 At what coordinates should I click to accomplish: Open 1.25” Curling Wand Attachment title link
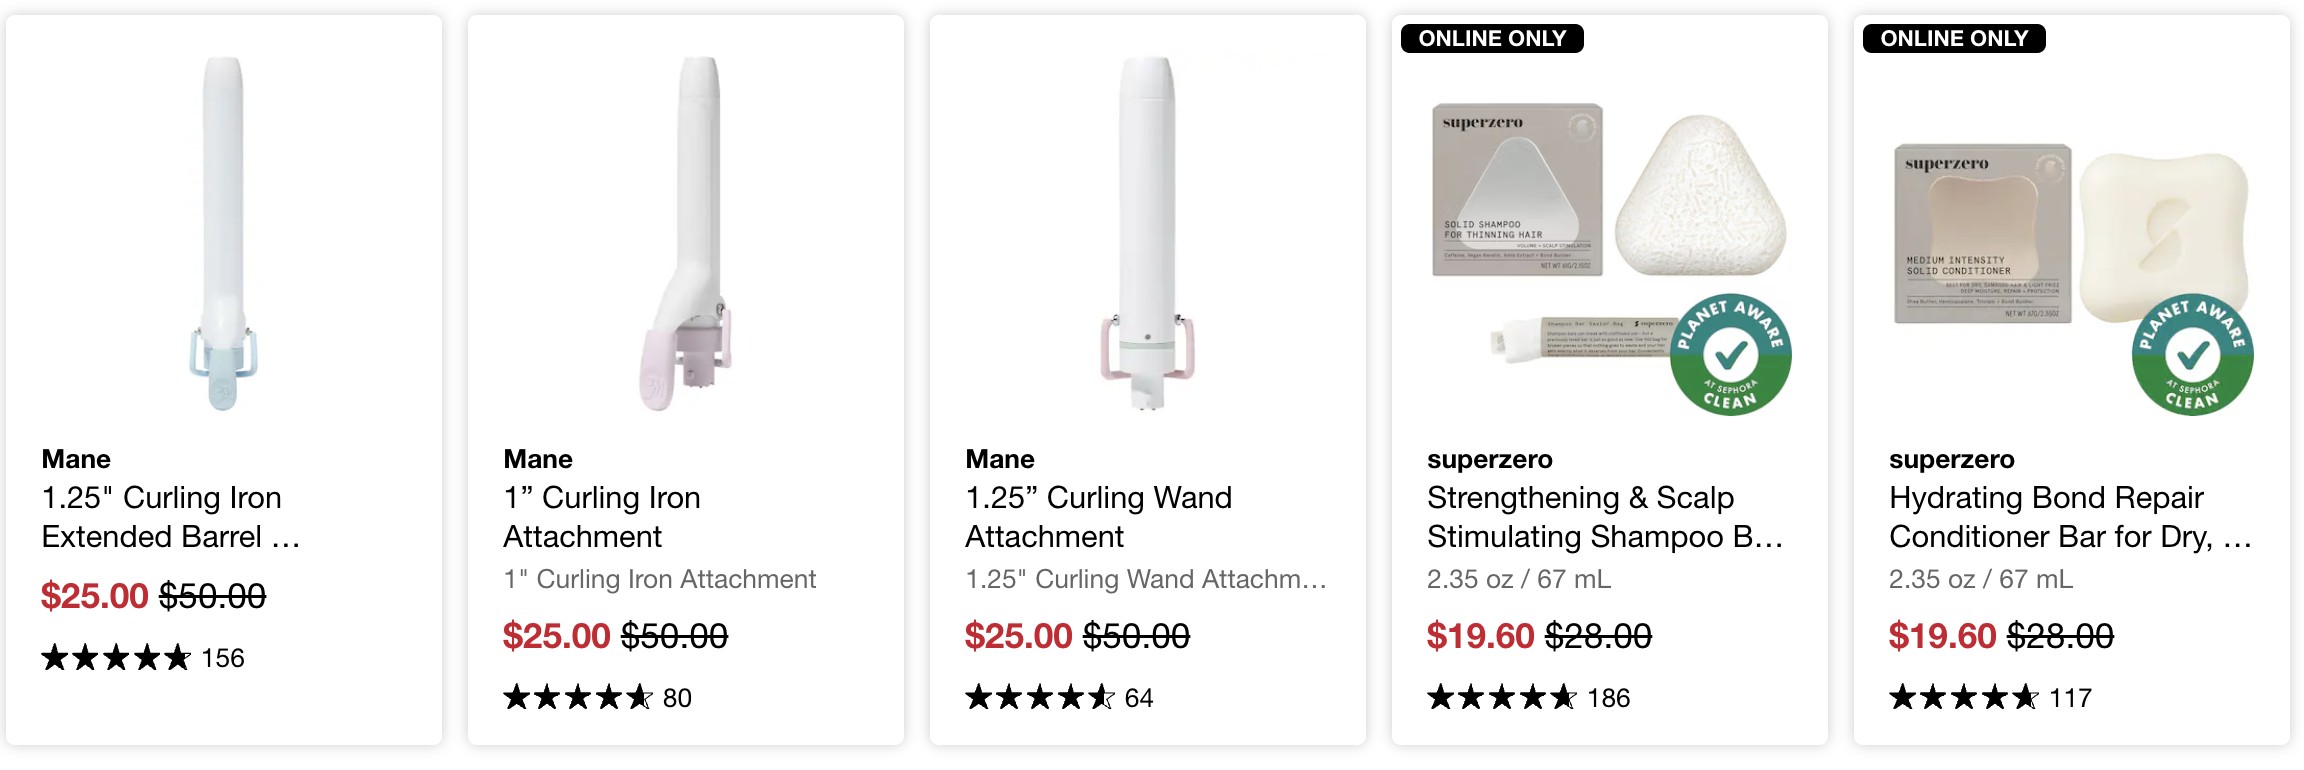[1099, 517]
